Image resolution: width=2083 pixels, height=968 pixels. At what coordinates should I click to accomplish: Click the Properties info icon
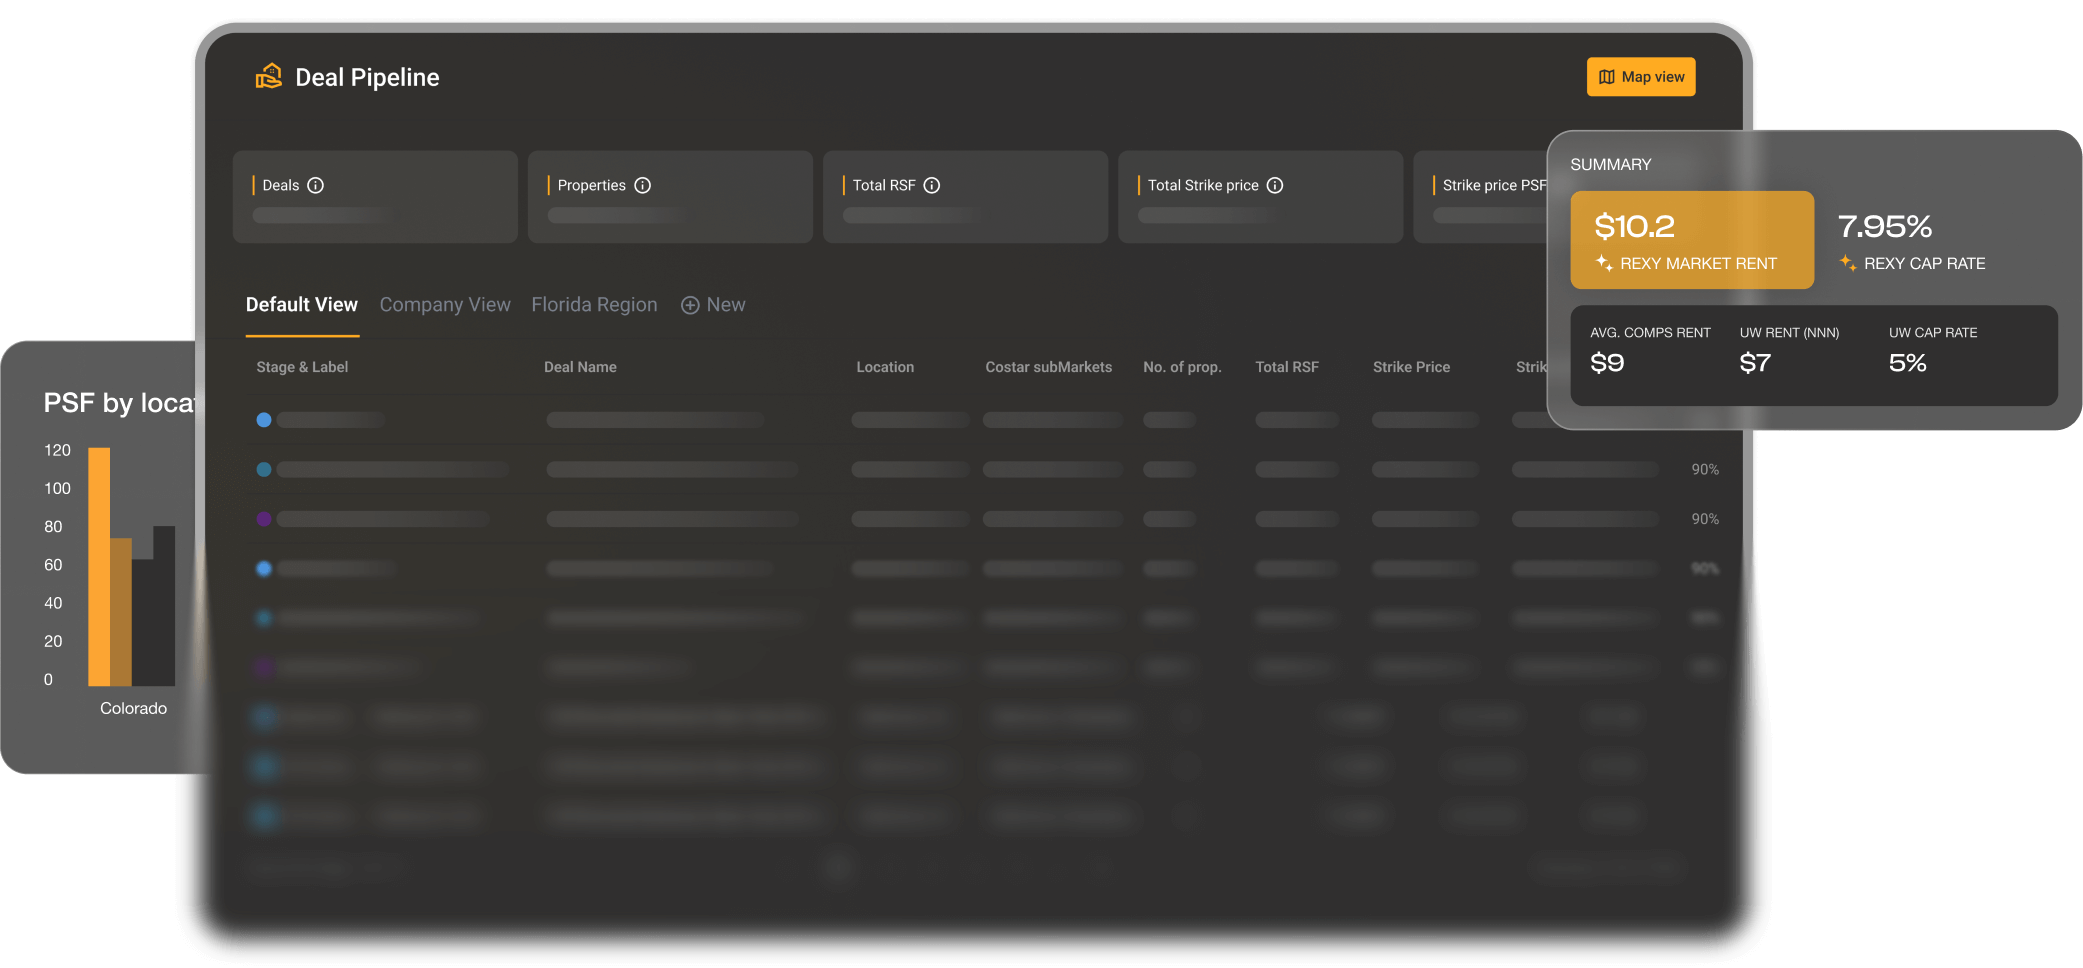643,185
